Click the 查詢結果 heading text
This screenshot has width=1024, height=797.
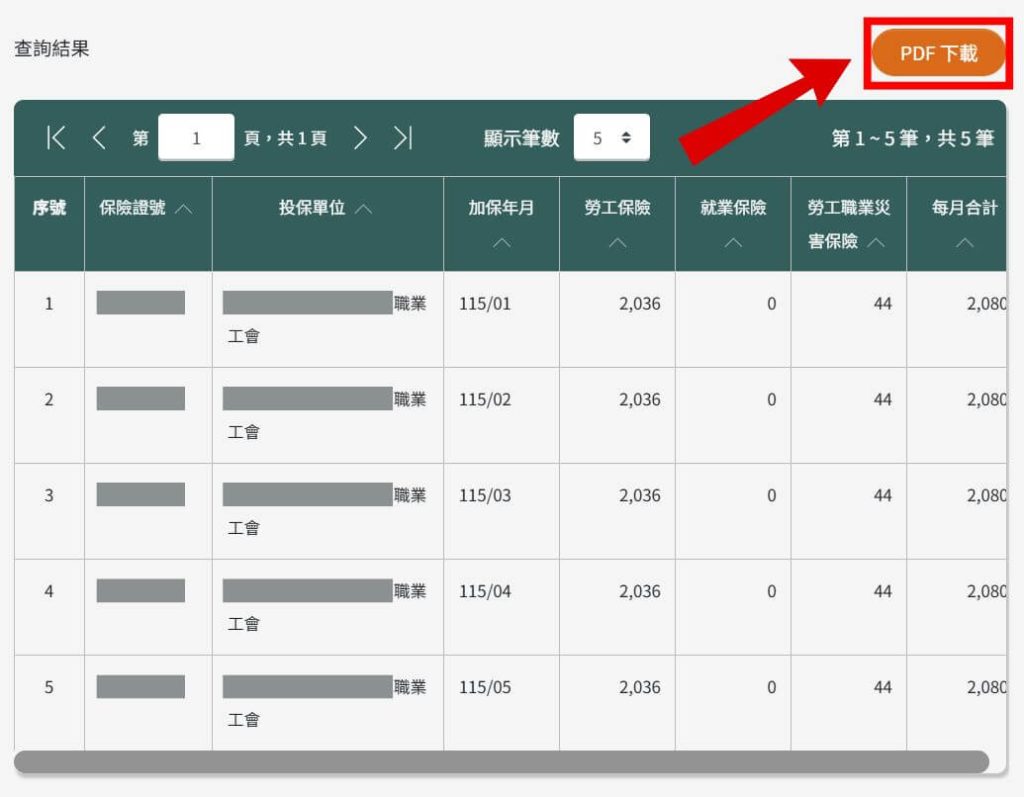(52, 48)
